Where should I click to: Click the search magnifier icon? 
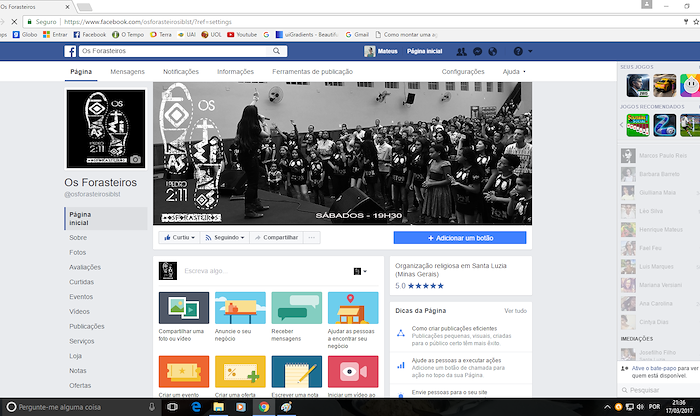276,51
